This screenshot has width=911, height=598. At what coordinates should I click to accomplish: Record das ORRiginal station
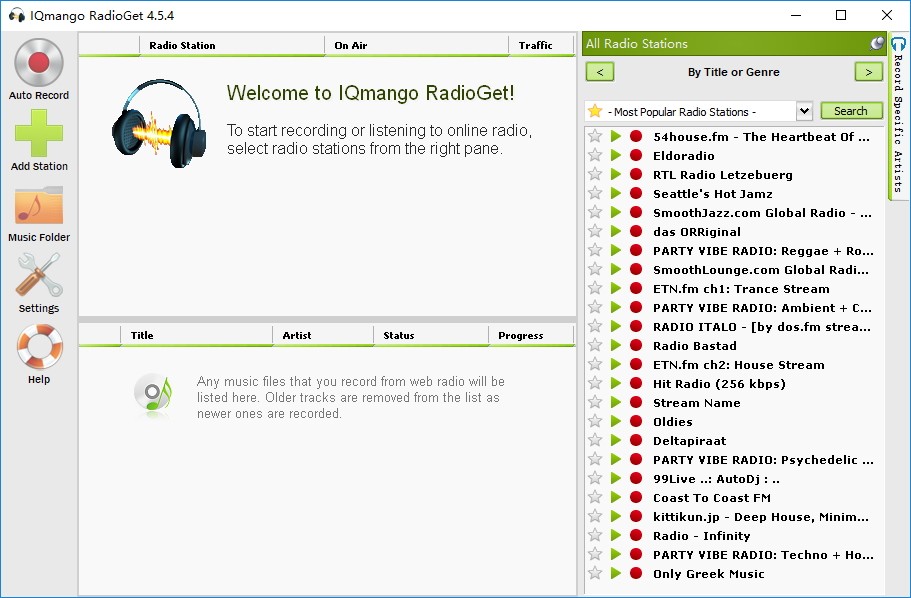point(636,232)
